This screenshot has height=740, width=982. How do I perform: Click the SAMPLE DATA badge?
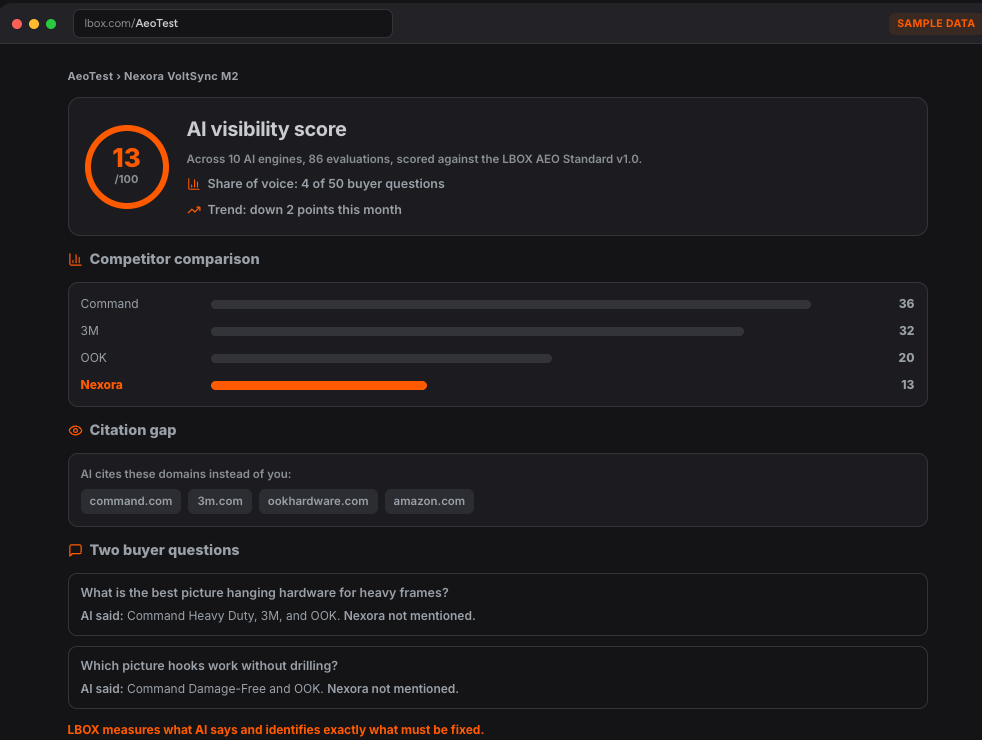[936, 24]
